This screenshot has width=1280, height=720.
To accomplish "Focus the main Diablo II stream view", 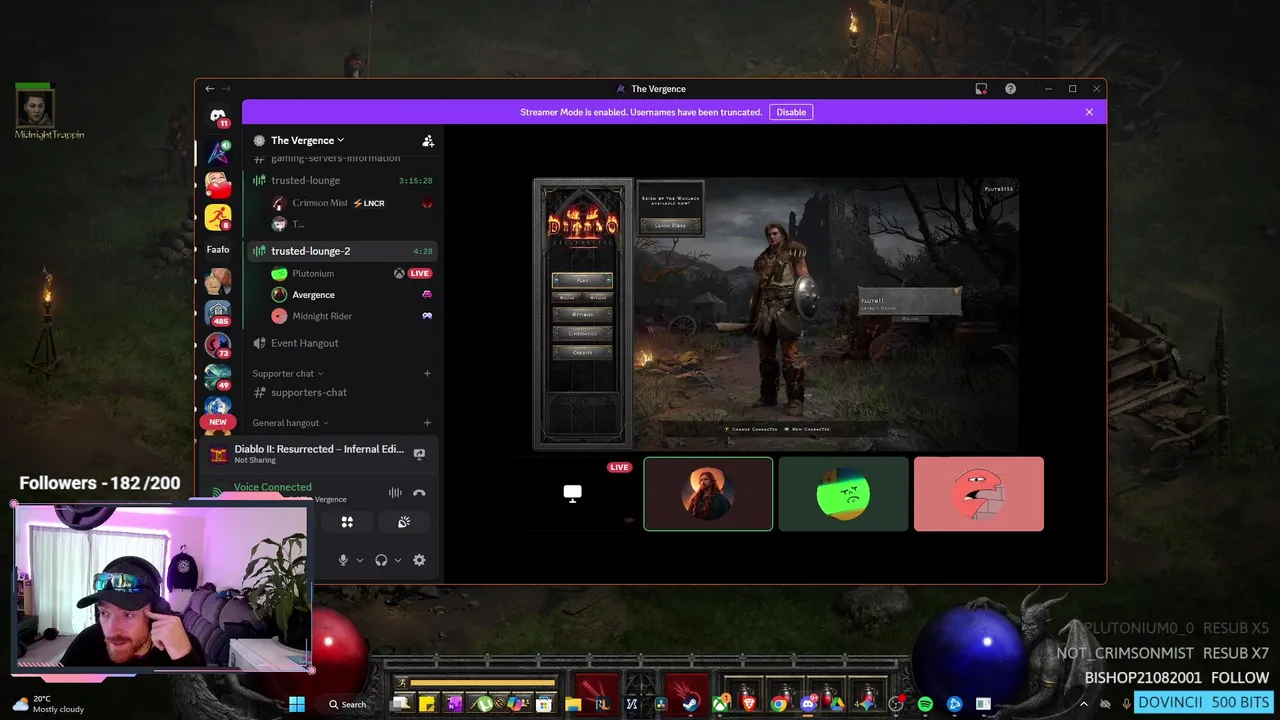I will (x=775, y=314).
